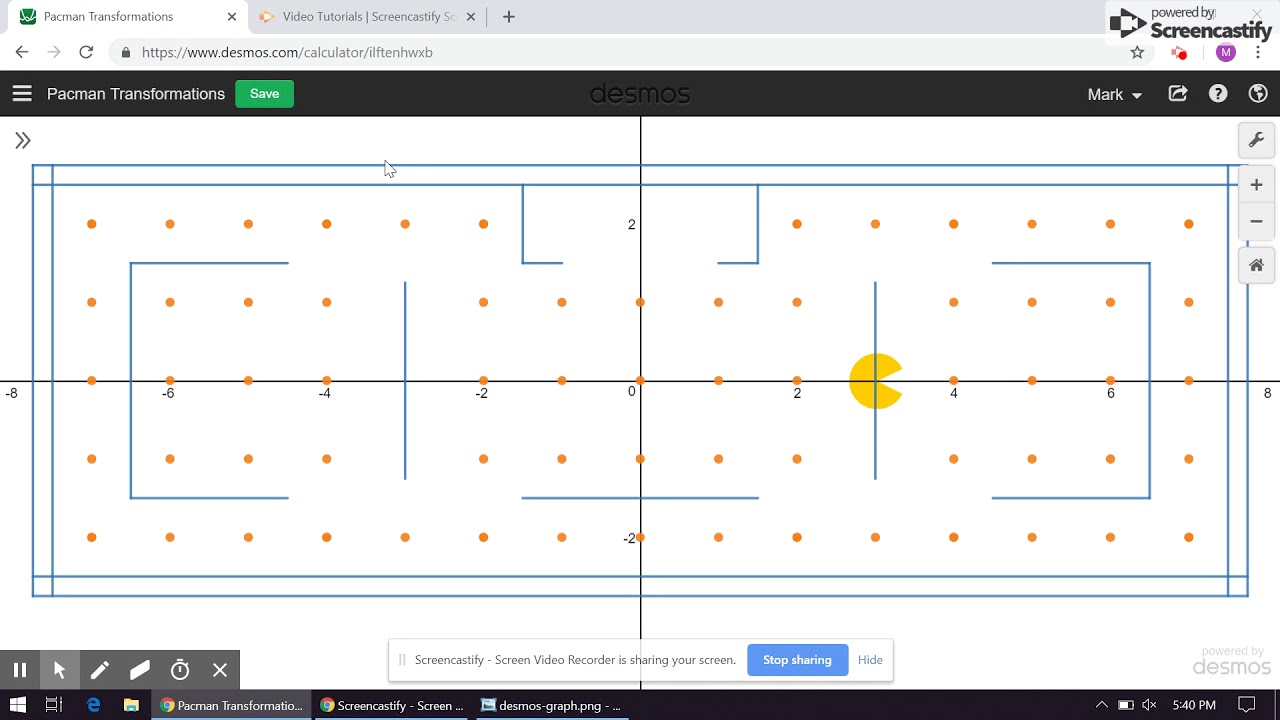
Task: Open a new browser tab
Action: coord(509,17)
